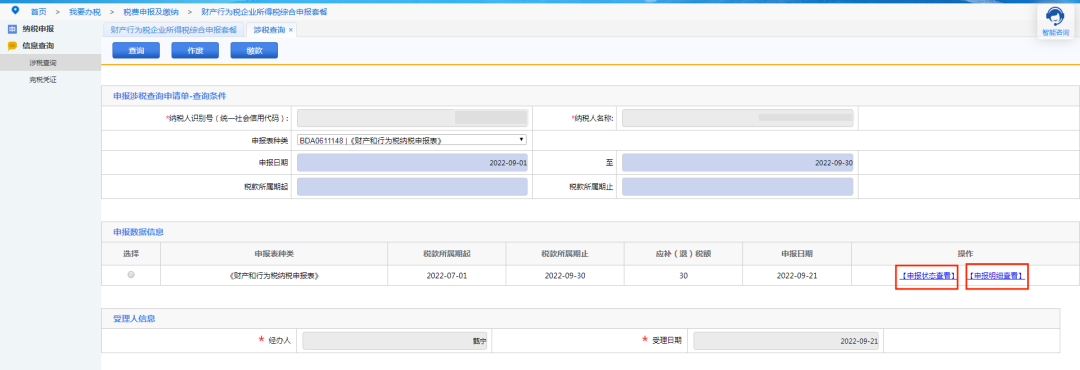Image resolution: width=1080 pixels, height=370 pixels.
Task: Click the 选择 column header
Action: tap(131, 254)
